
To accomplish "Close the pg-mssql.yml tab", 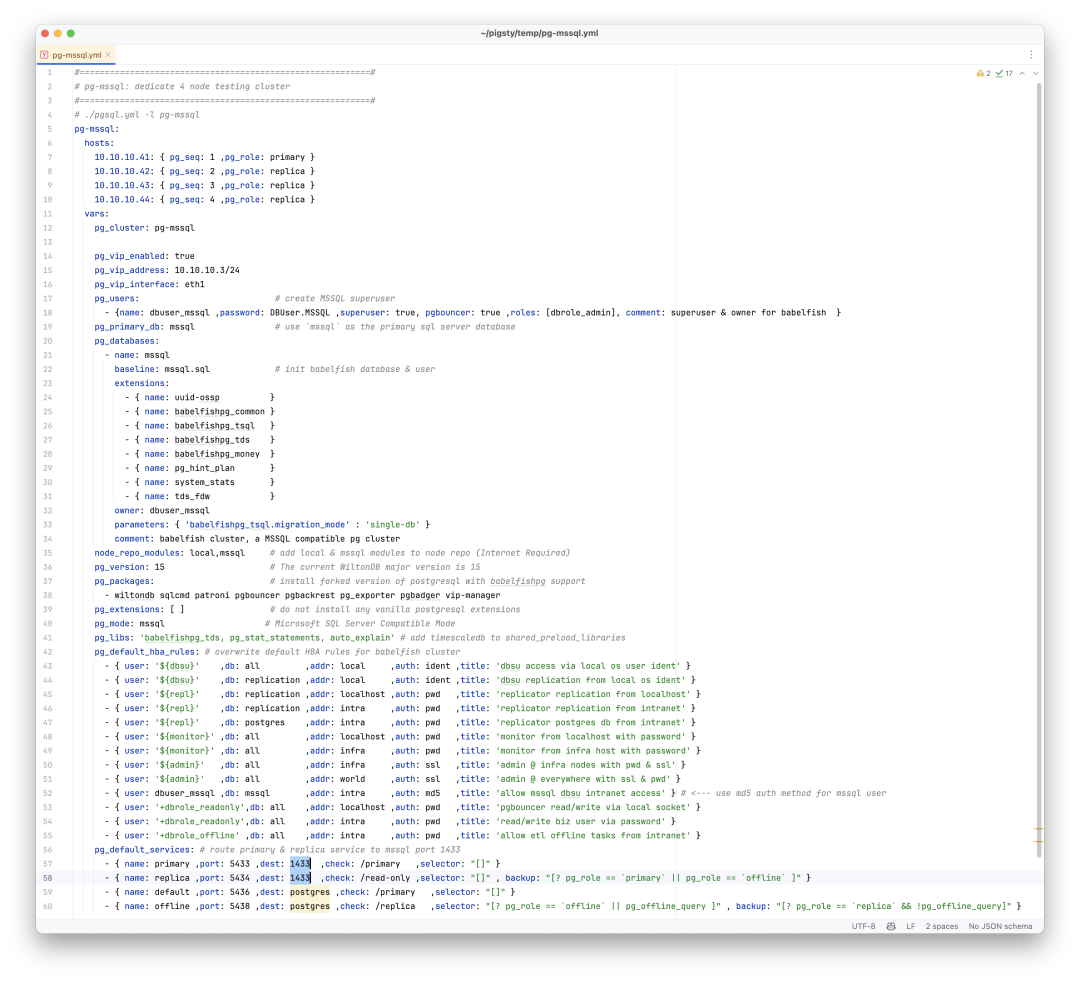I will (106, 55).
